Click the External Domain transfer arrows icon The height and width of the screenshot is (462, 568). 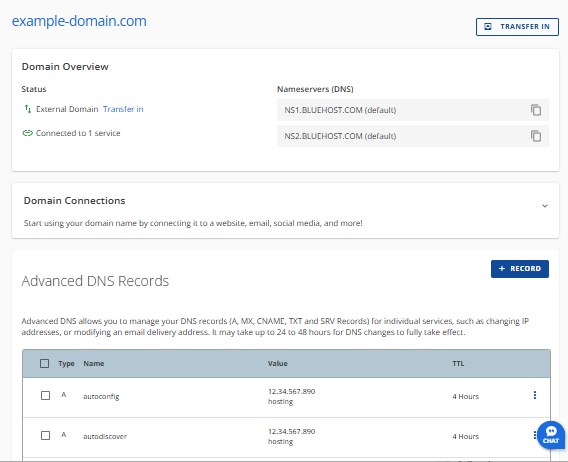pyautogui.click(x=28, y=109)
